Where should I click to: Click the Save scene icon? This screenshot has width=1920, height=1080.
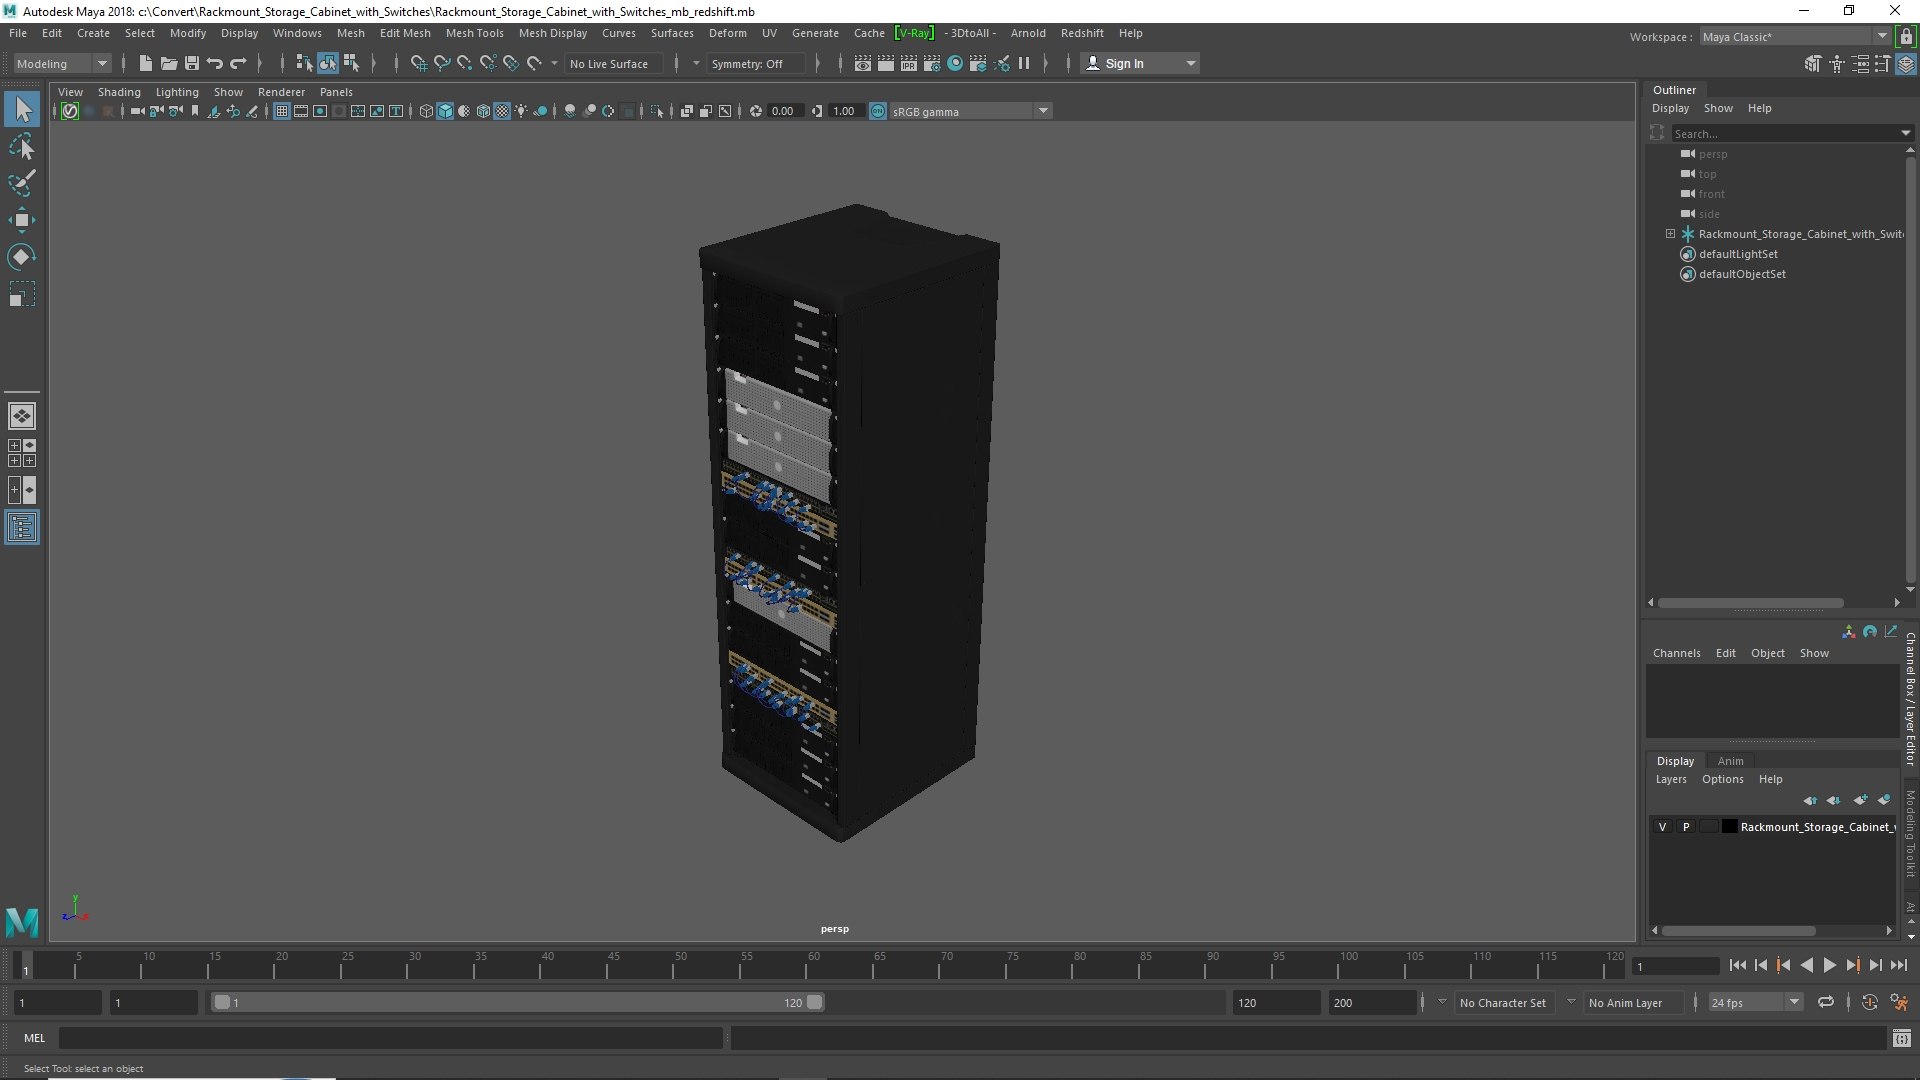191,63
